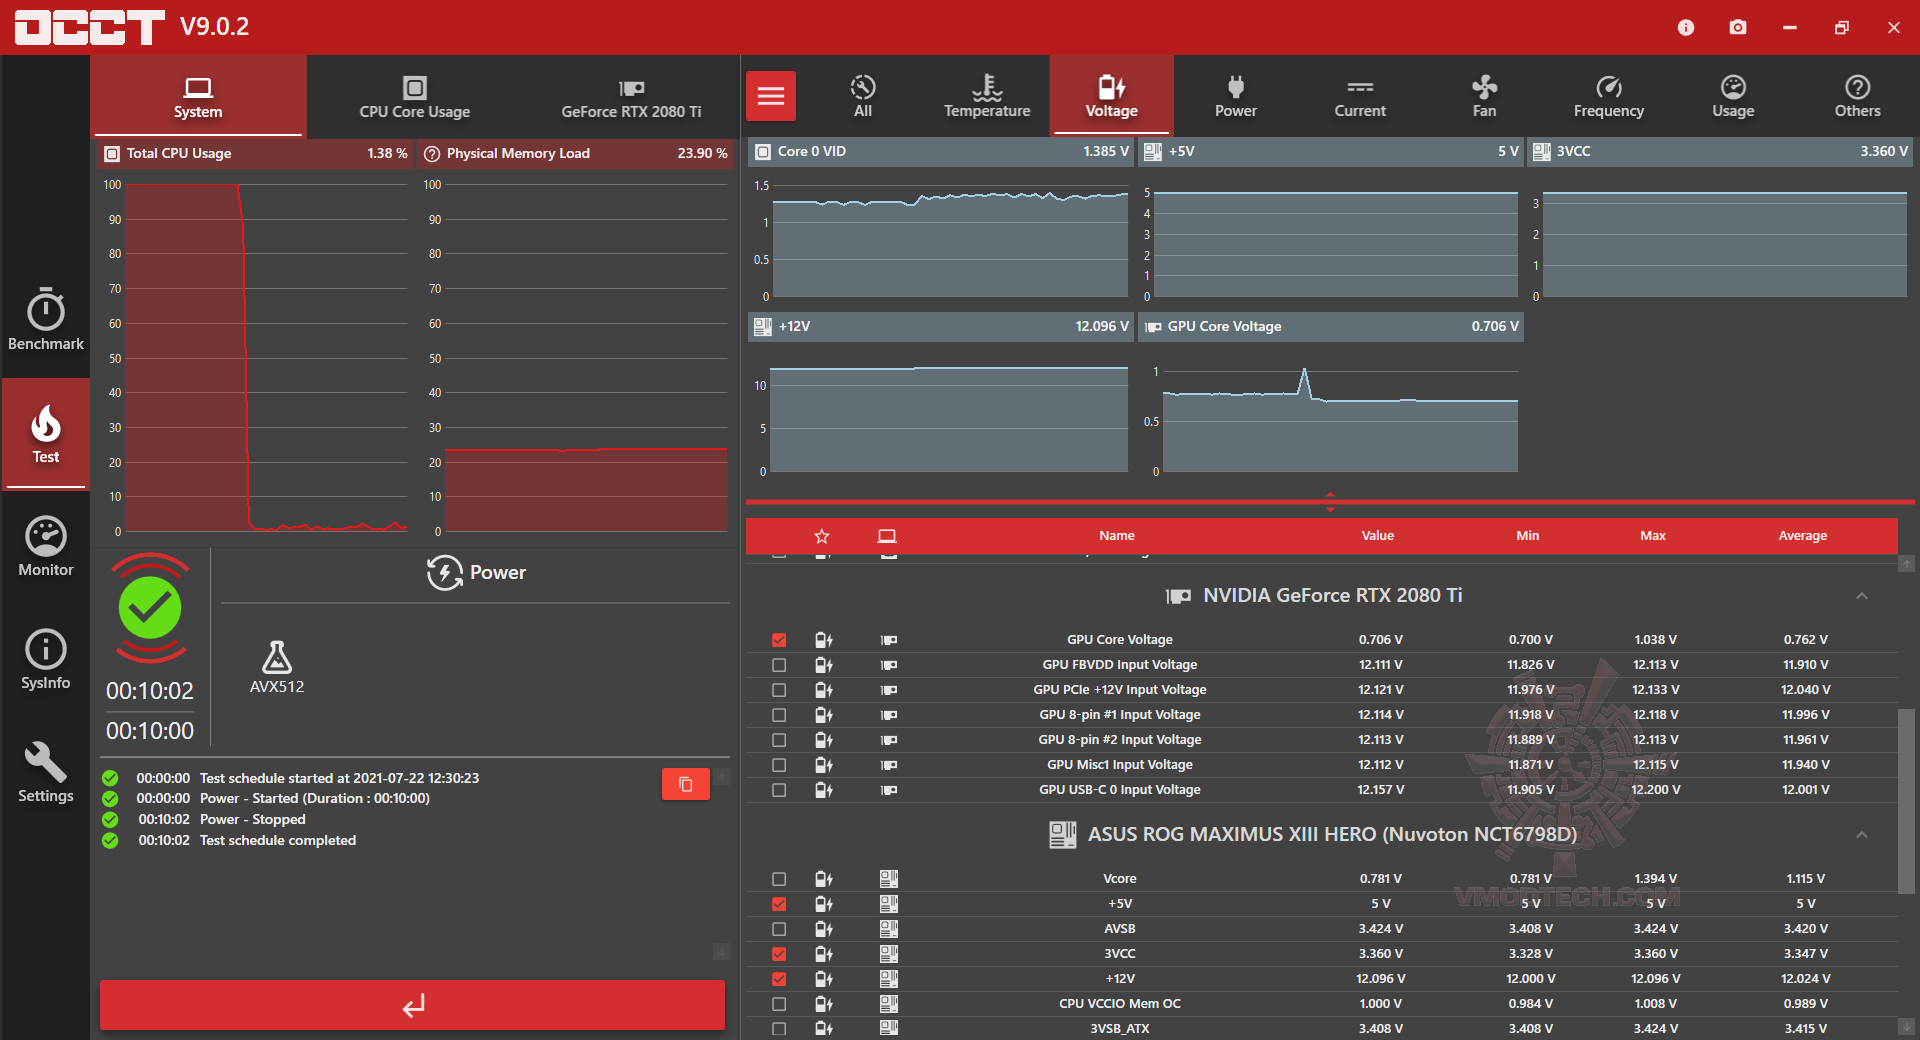Switch to the CPU Core Usage tab
This screenshot has width=1920, height=1040.
tap(415, 96)
